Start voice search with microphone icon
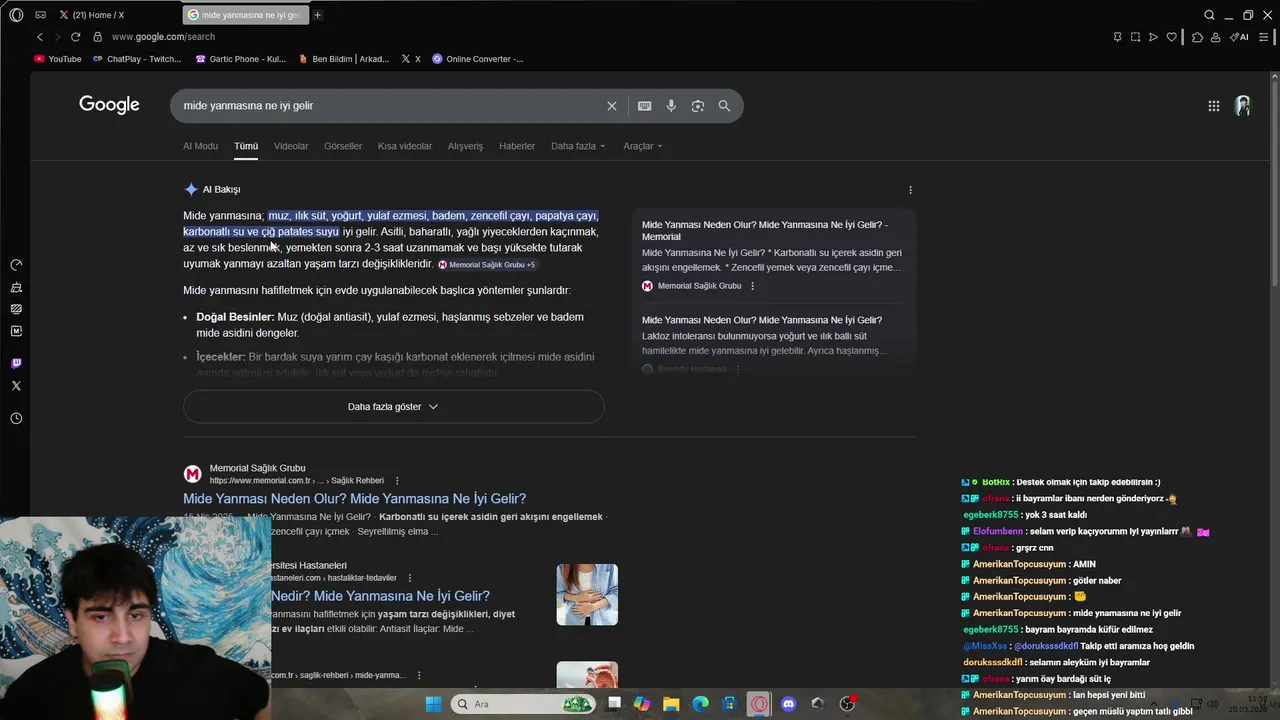1280x720 pixels. pyautogui.click(x=671, y=106)
